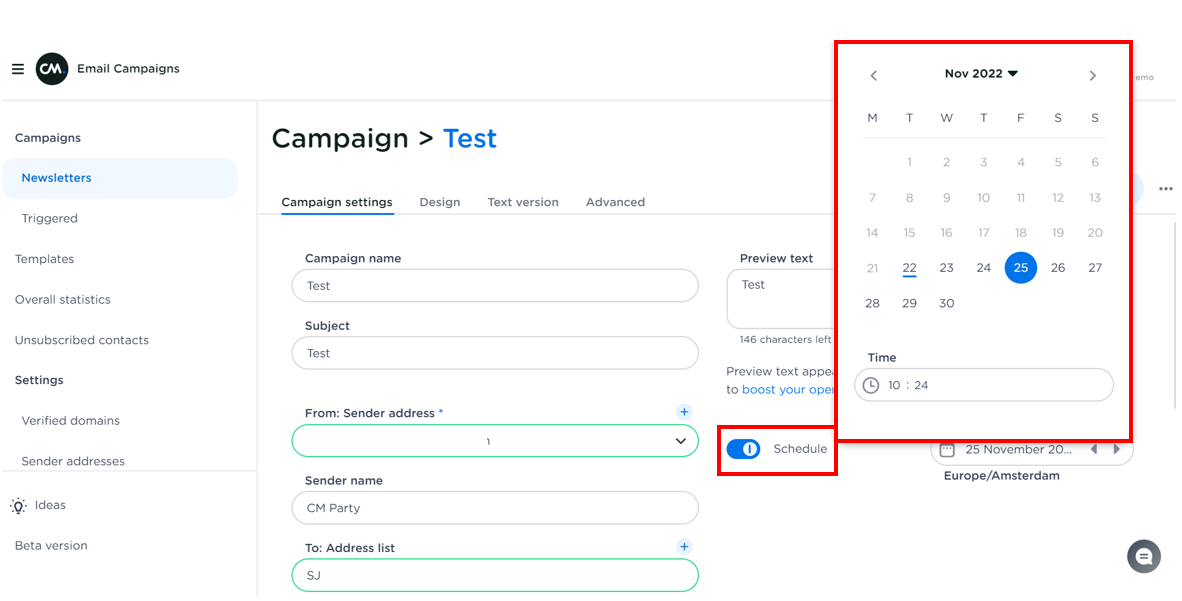Click the plus icon beside Sender address

(x=684, y=411)
